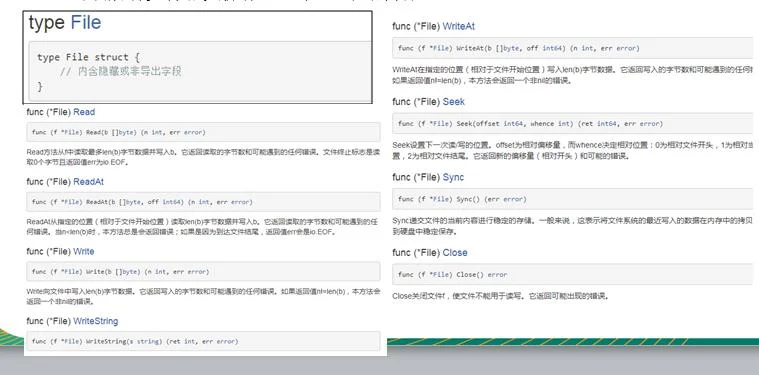Open the File type heading link
Screen dimensions: 759x375
(x=86, y=23)
